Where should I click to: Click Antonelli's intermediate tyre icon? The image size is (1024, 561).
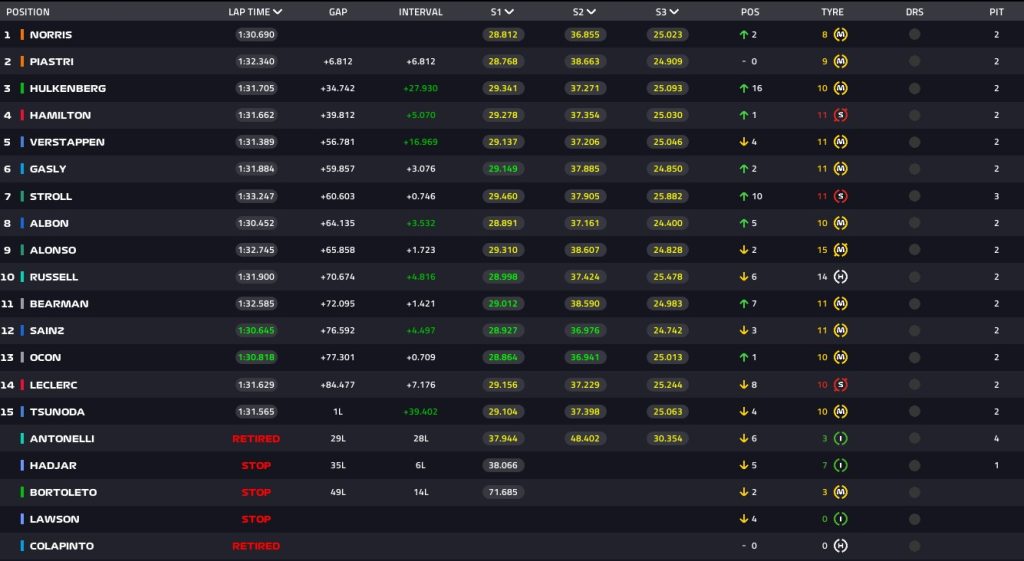pyautogui.click(x=841, y=438)
